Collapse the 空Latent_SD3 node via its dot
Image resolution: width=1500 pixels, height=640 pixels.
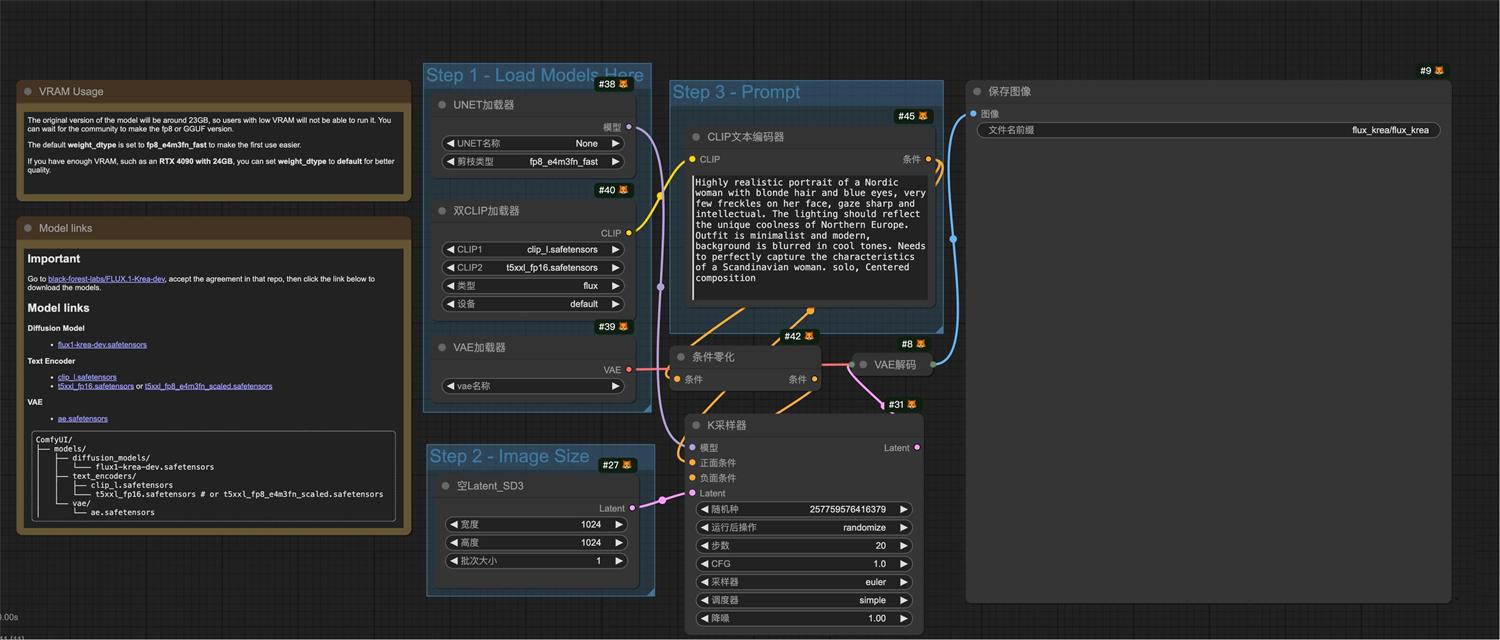coord(446,486)
